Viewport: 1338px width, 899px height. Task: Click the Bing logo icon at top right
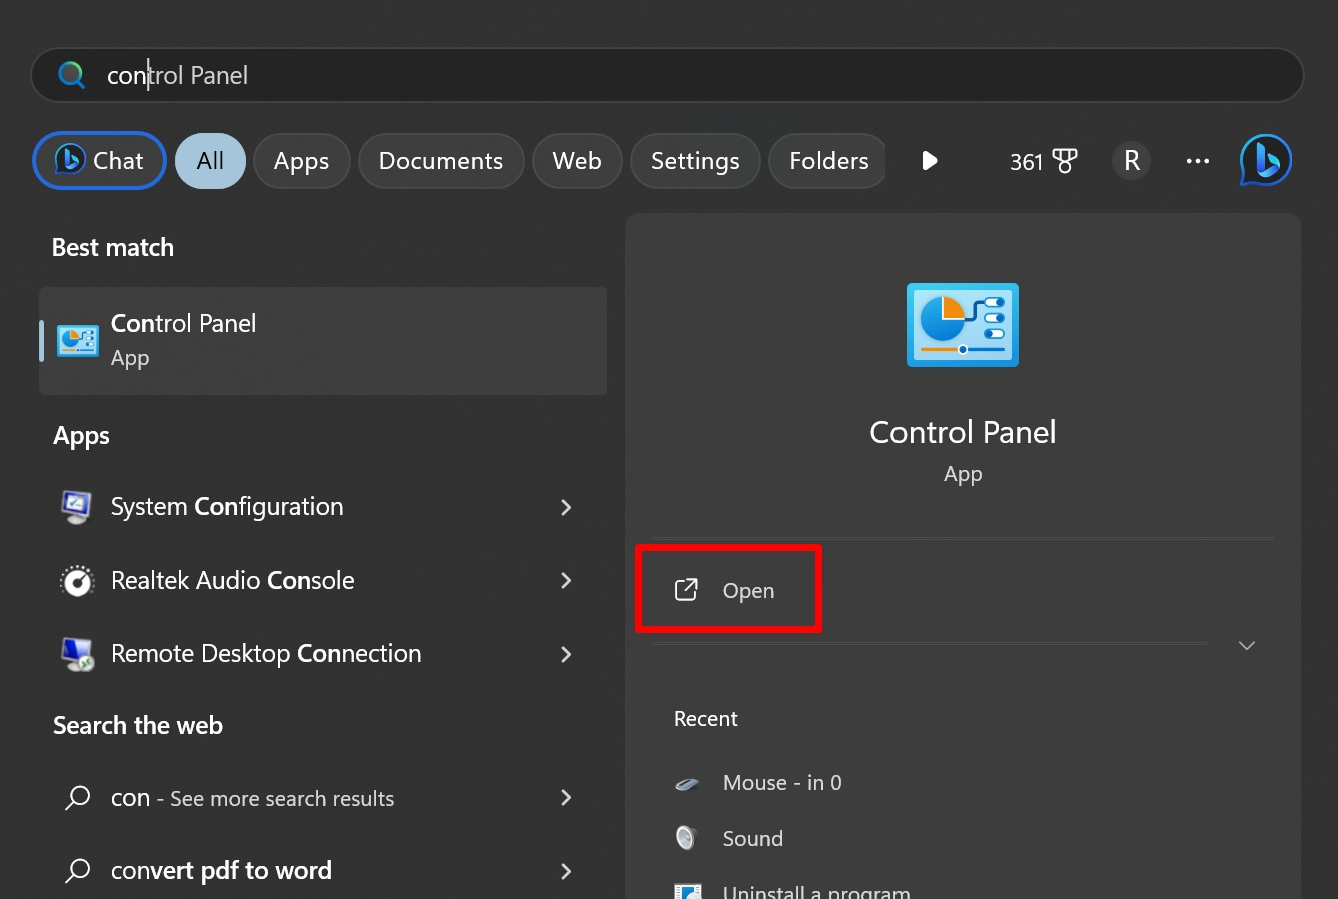pos(1266,160)
